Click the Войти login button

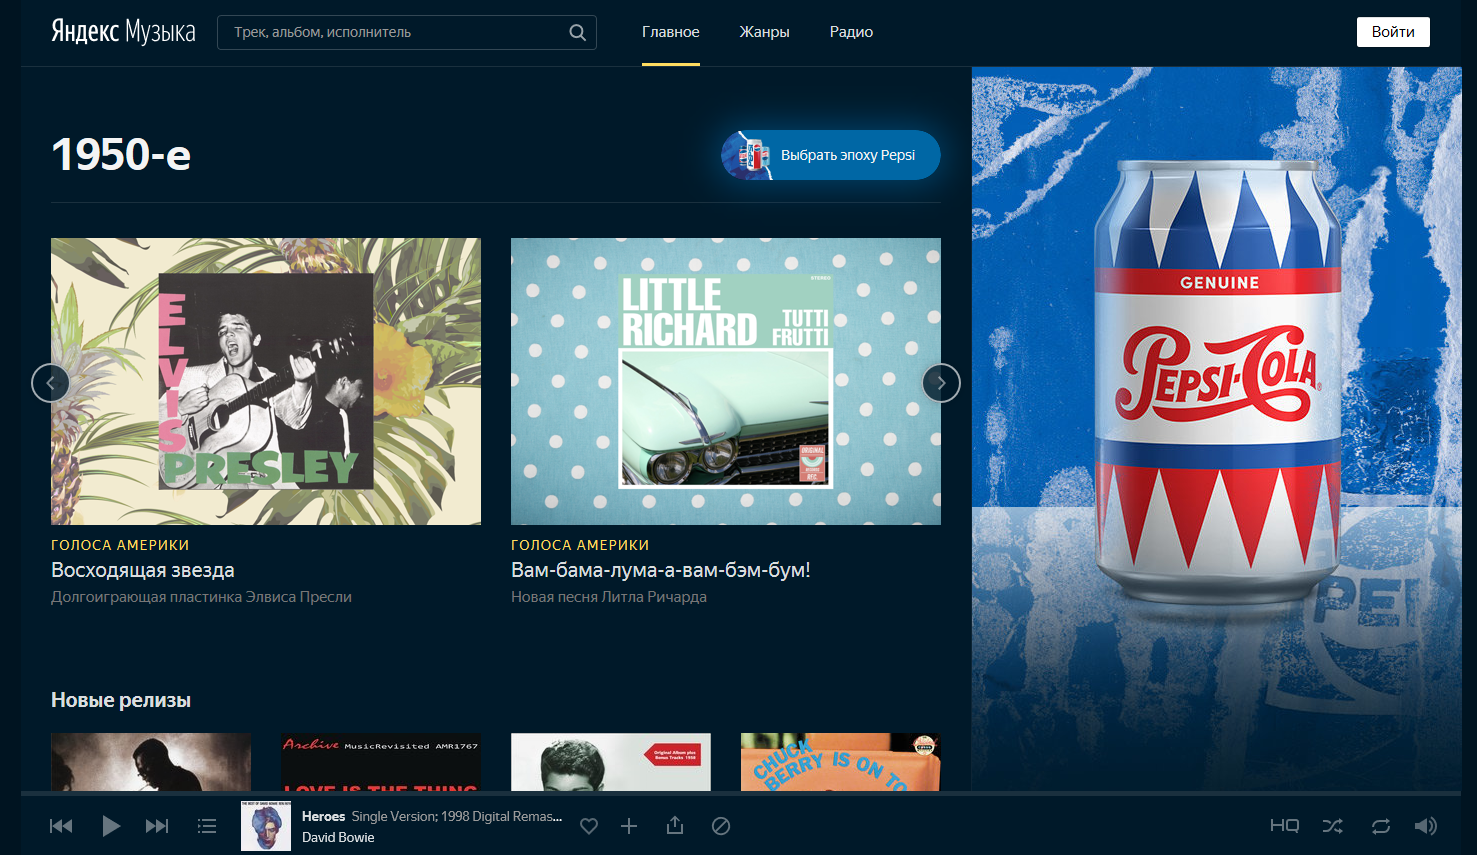[1393, 32]
